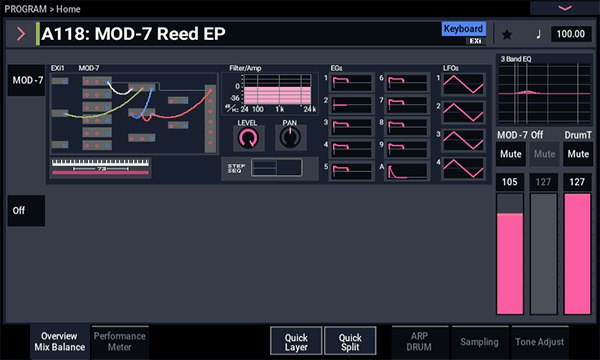Adjust the MOD-7 volume fader at 105
The image size is (600, 360).
510,254
